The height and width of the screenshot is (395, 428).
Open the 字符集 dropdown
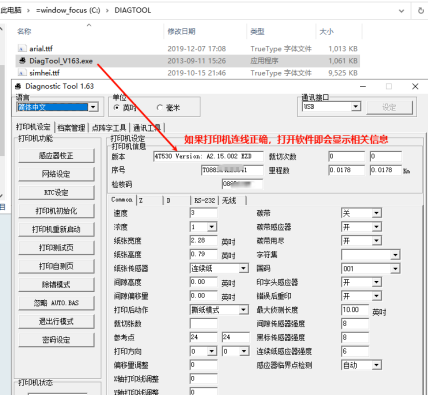395,255
